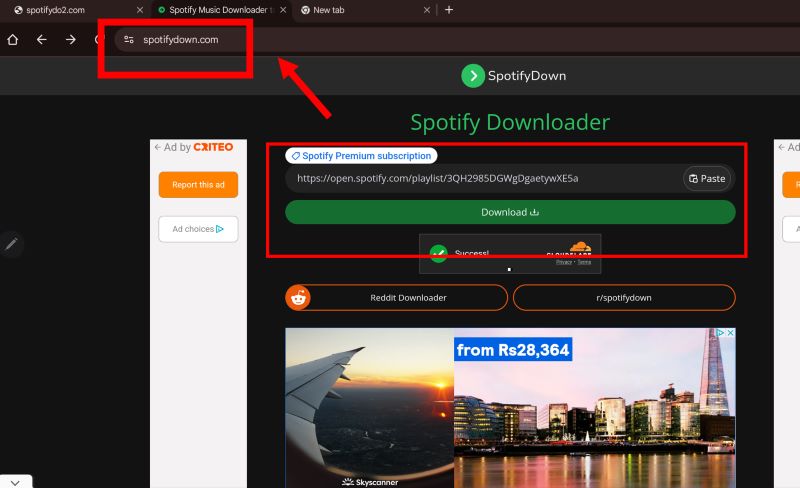The image size is (800, 488).
Task: Switch to the spotifydo2.com tab
Action: point(55,10)
